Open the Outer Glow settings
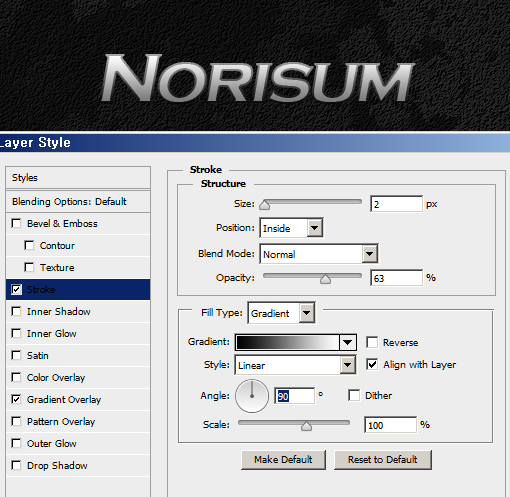 tap(52, 444)
